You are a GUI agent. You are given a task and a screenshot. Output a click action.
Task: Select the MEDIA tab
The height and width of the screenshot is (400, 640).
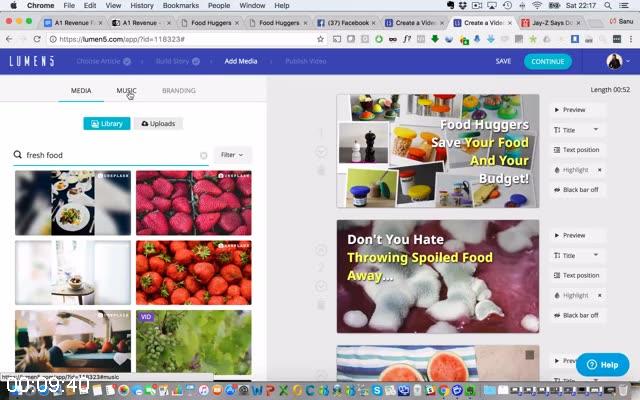81,91
